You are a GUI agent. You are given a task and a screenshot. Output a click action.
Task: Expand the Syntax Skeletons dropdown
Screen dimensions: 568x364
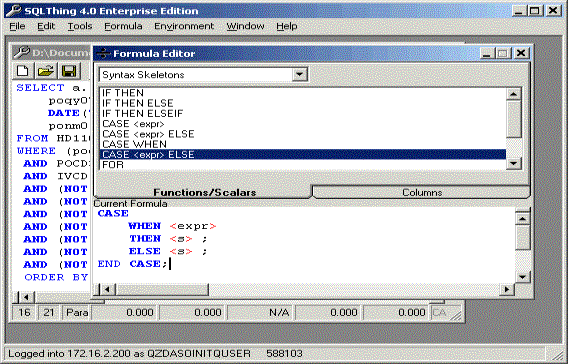point(300,74)
